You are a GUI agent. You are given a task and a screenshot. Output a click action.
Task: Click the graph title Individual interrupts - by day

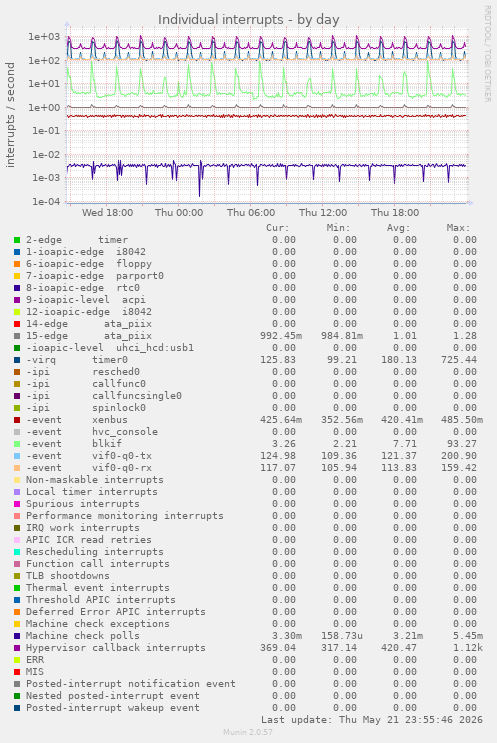[x=248, y=20]
